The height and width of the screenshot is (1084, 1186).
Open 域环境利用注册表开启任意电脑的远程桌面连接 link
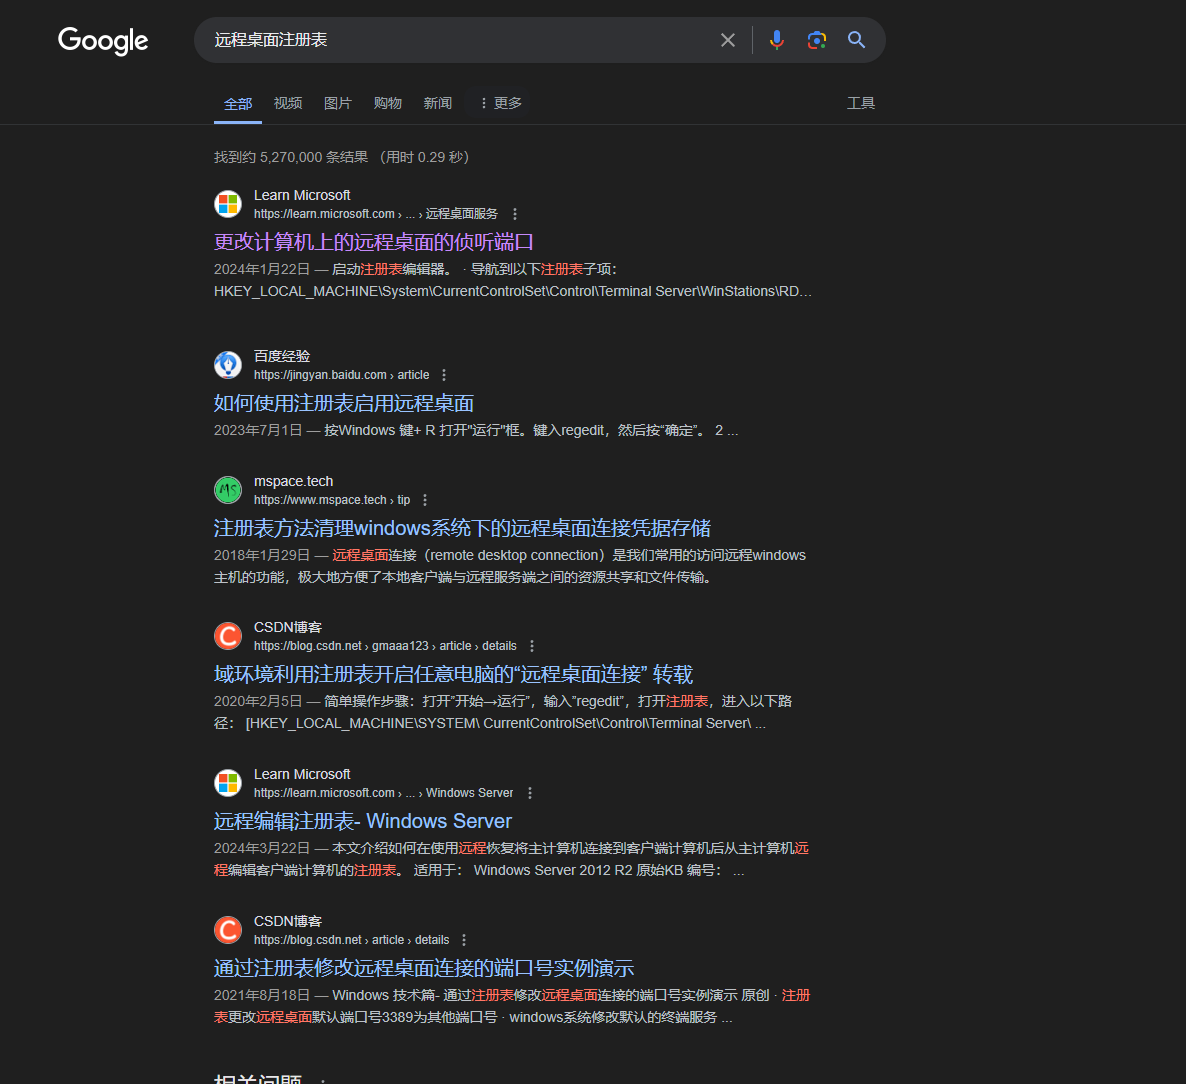[x=454, y=674]
